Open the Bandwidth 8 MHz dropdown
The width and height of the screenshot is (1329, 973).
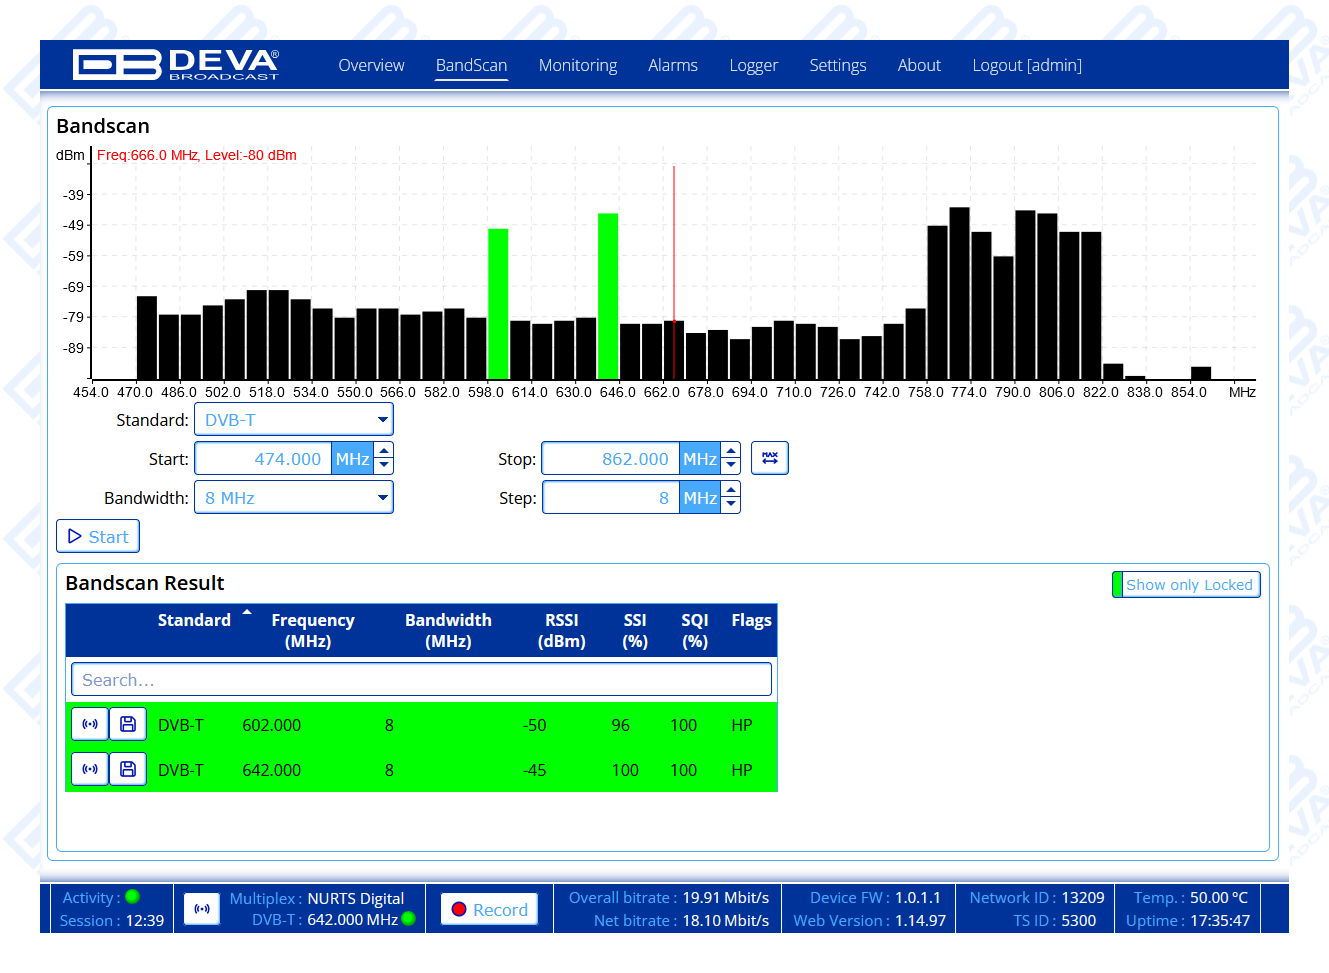[293, 498]
